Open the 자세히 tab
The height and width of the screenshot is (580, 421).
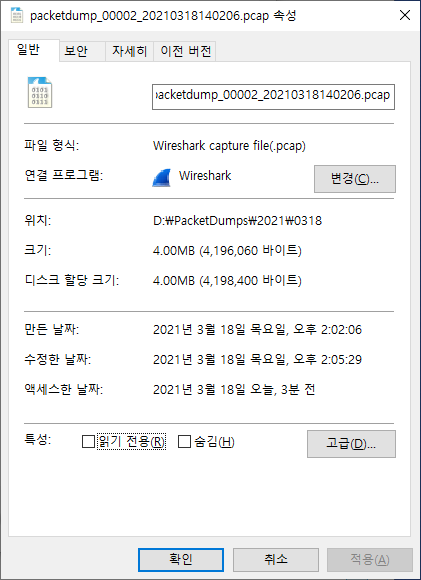[129, 51]
